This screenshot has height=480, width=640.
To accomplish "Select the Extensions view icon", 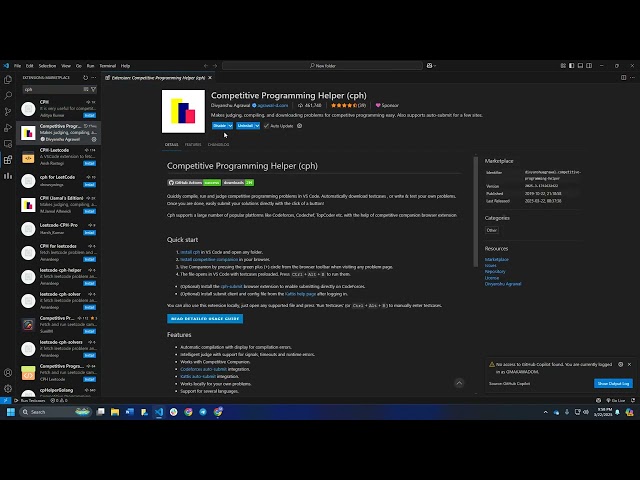I will pyautogui.click(x=8, y=160).
